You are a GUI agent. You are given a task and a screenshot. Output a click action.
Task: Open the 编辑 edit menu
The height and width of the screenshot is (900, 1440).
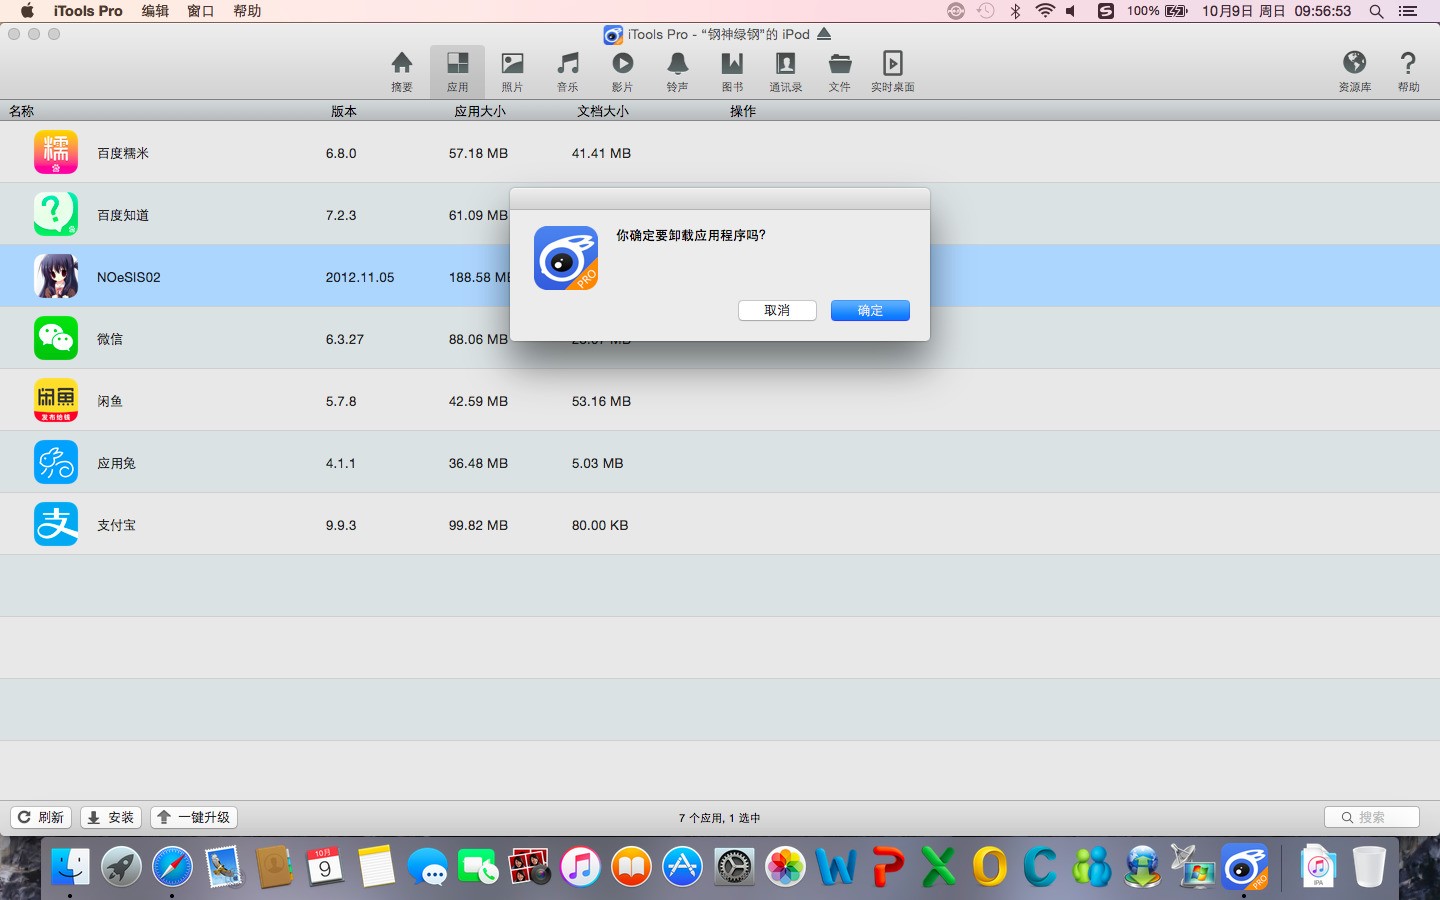[x=155, y=11]
